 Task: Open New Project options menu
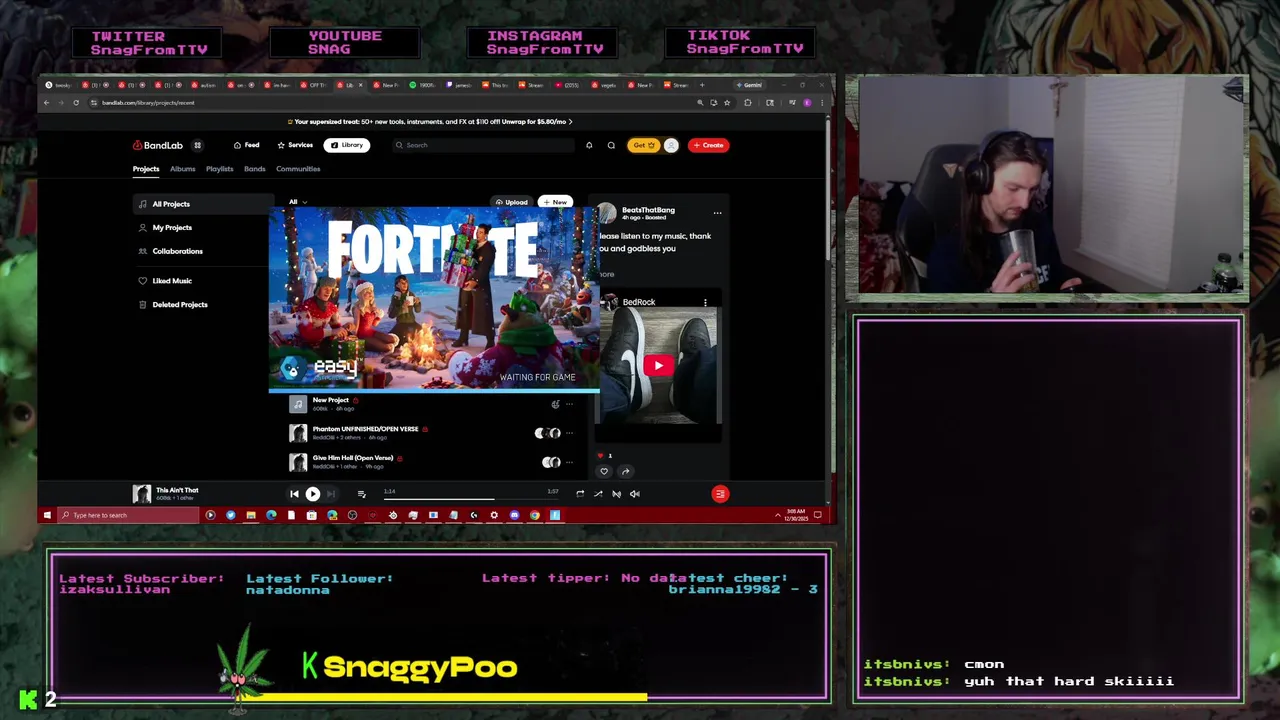pos(569,404)
